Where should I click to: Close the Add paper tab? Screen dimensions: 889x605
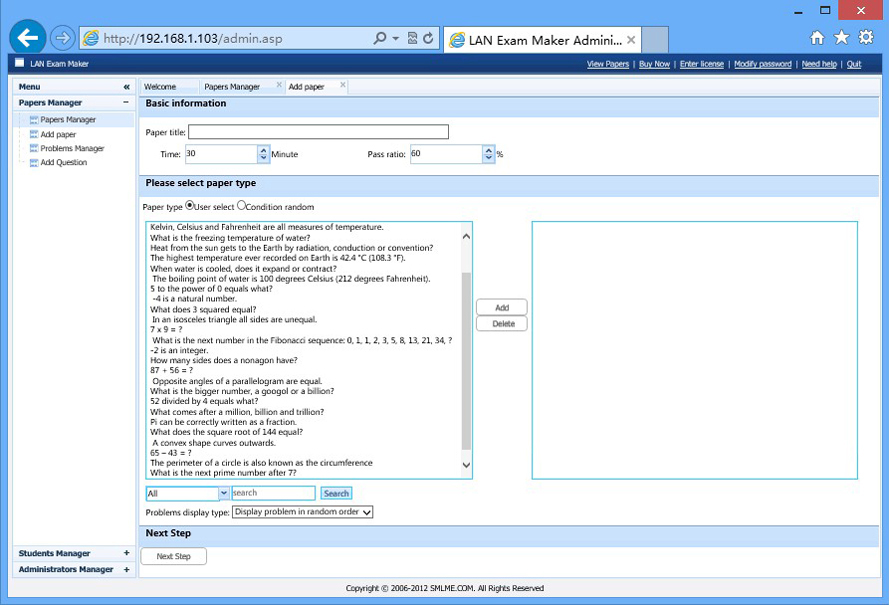pos(343,86)
